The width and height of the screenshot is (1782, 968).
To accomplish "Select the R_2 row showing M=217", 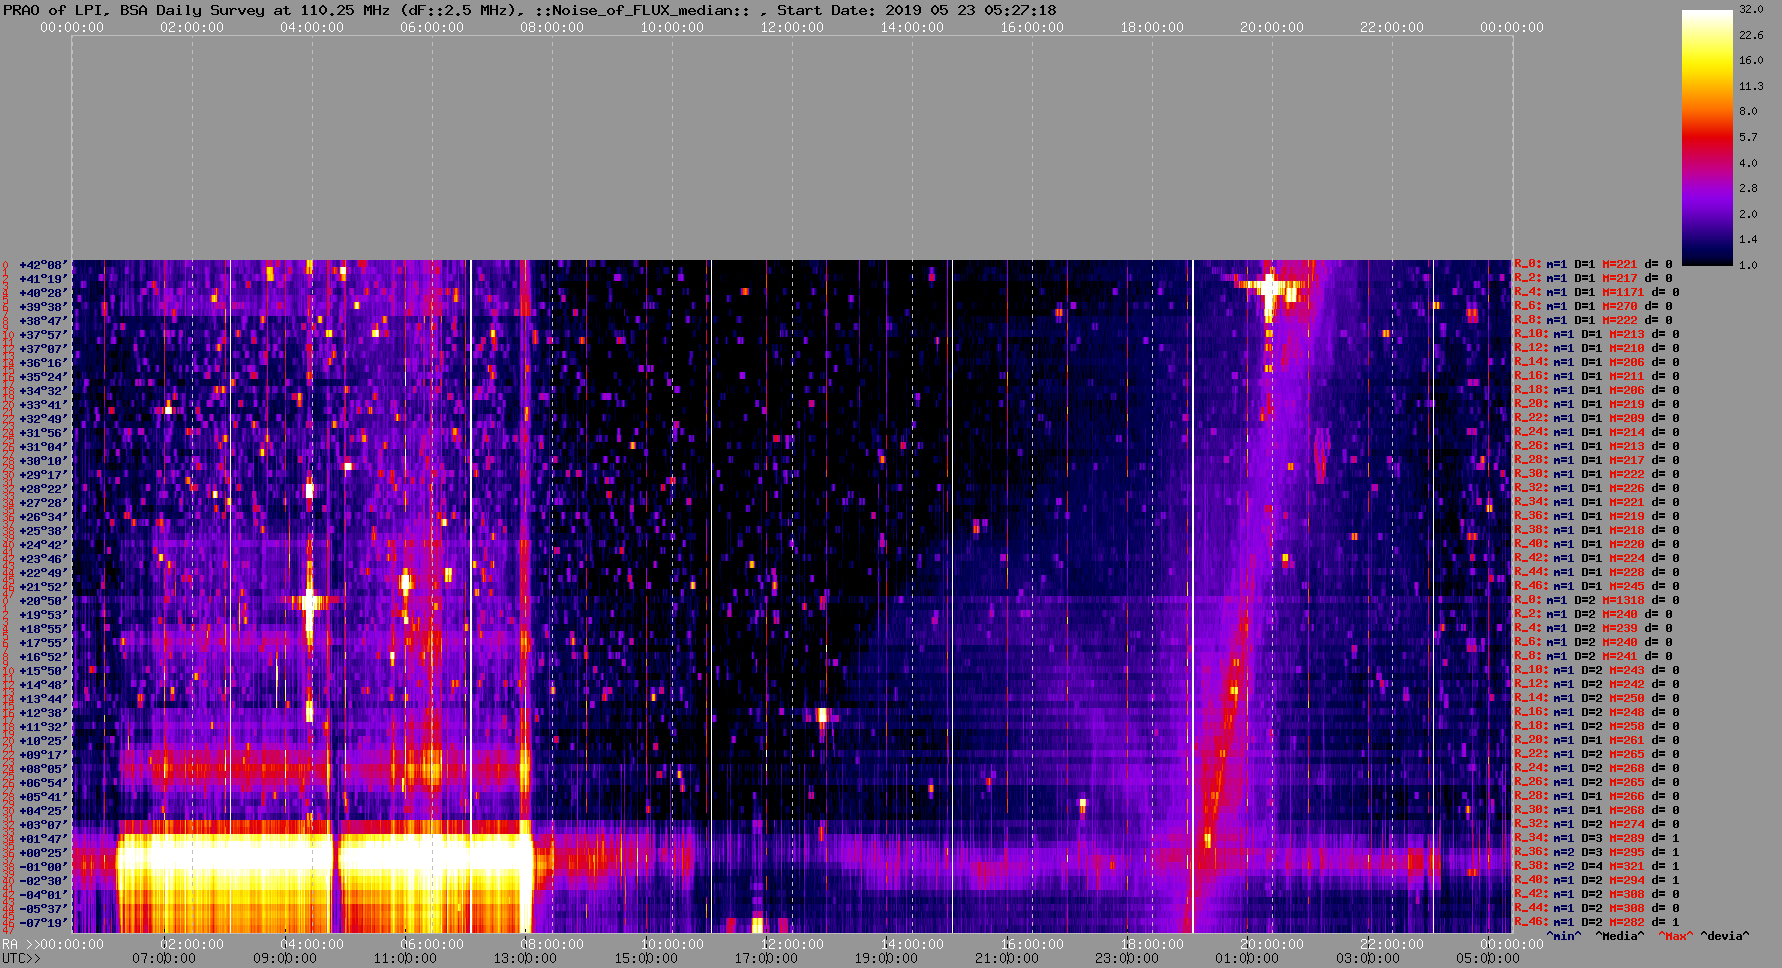I will coord(1593,278).
